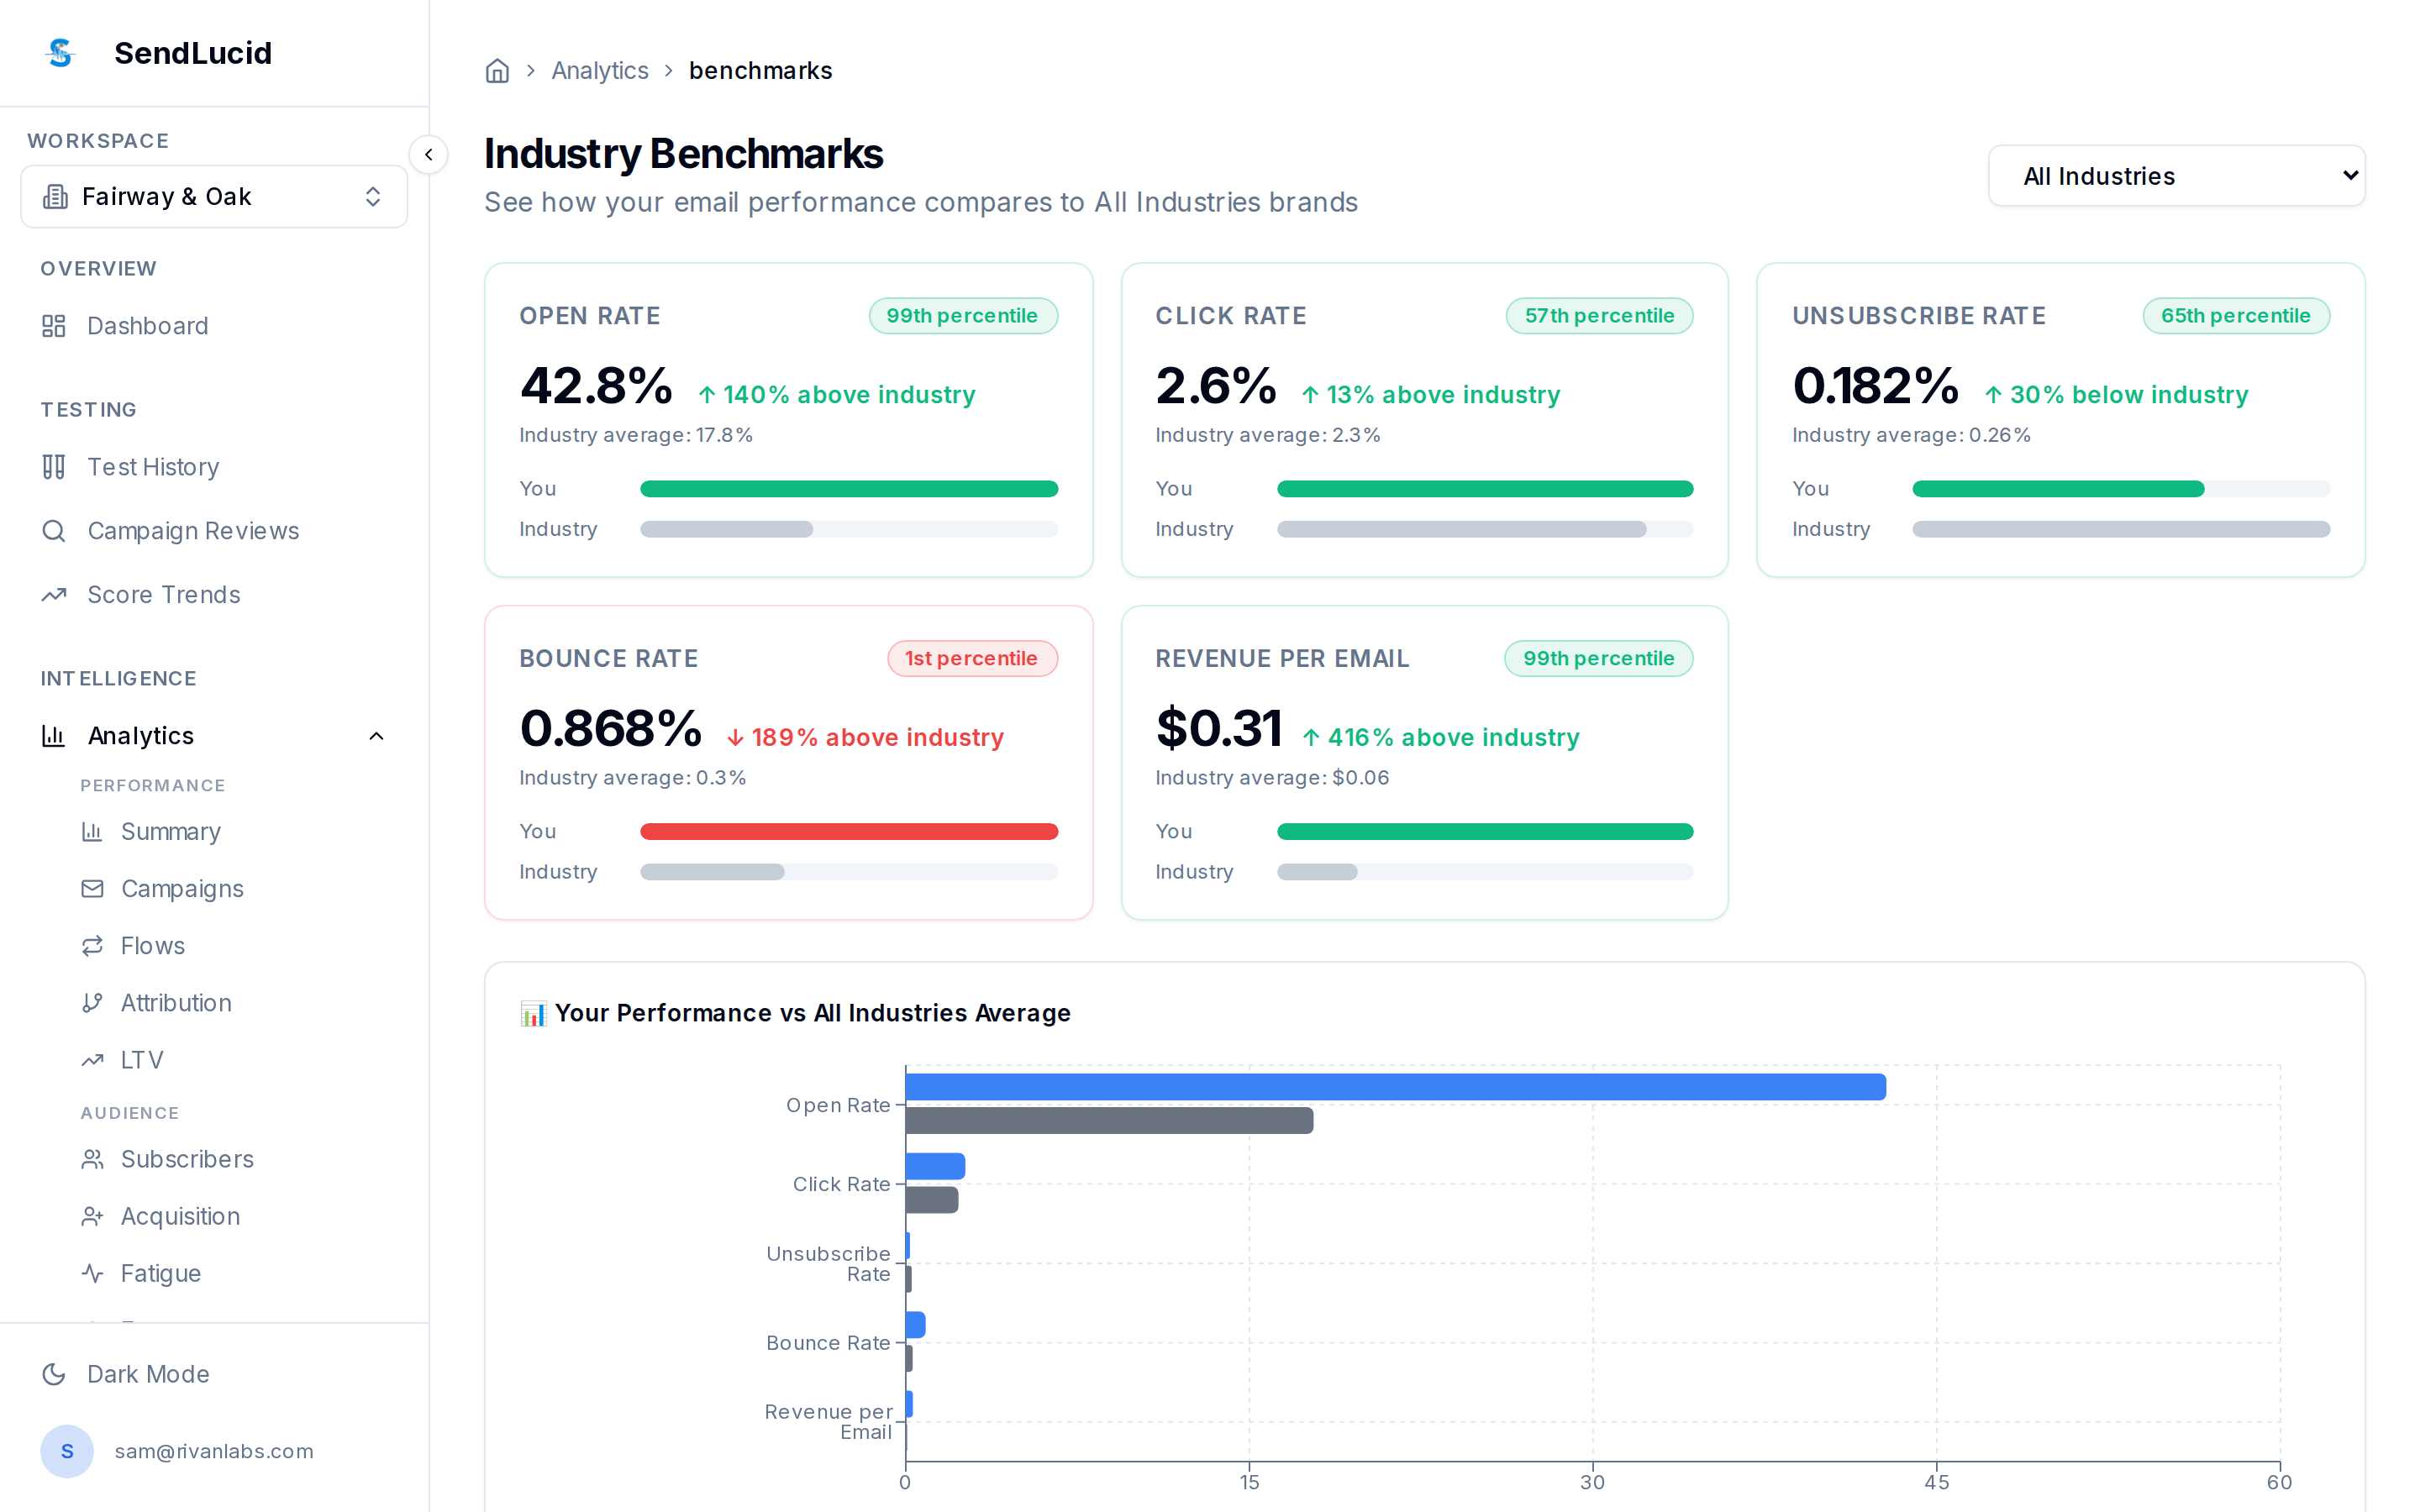Click the Campaign Reviews magnifier icon
This screenshot has height=1512, width=2420.
pyautogui.click(x=54, y=531)
